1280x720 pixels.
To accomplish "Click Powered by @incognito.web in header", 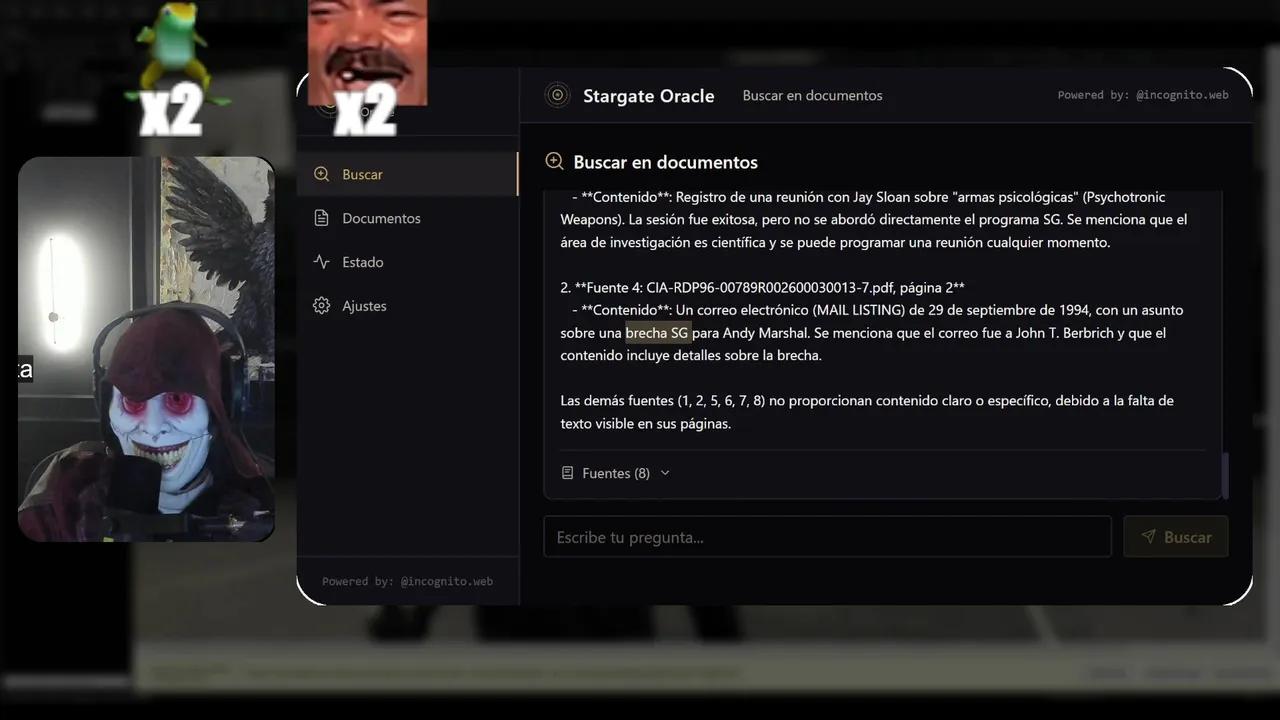I will tap(1143, 95).
